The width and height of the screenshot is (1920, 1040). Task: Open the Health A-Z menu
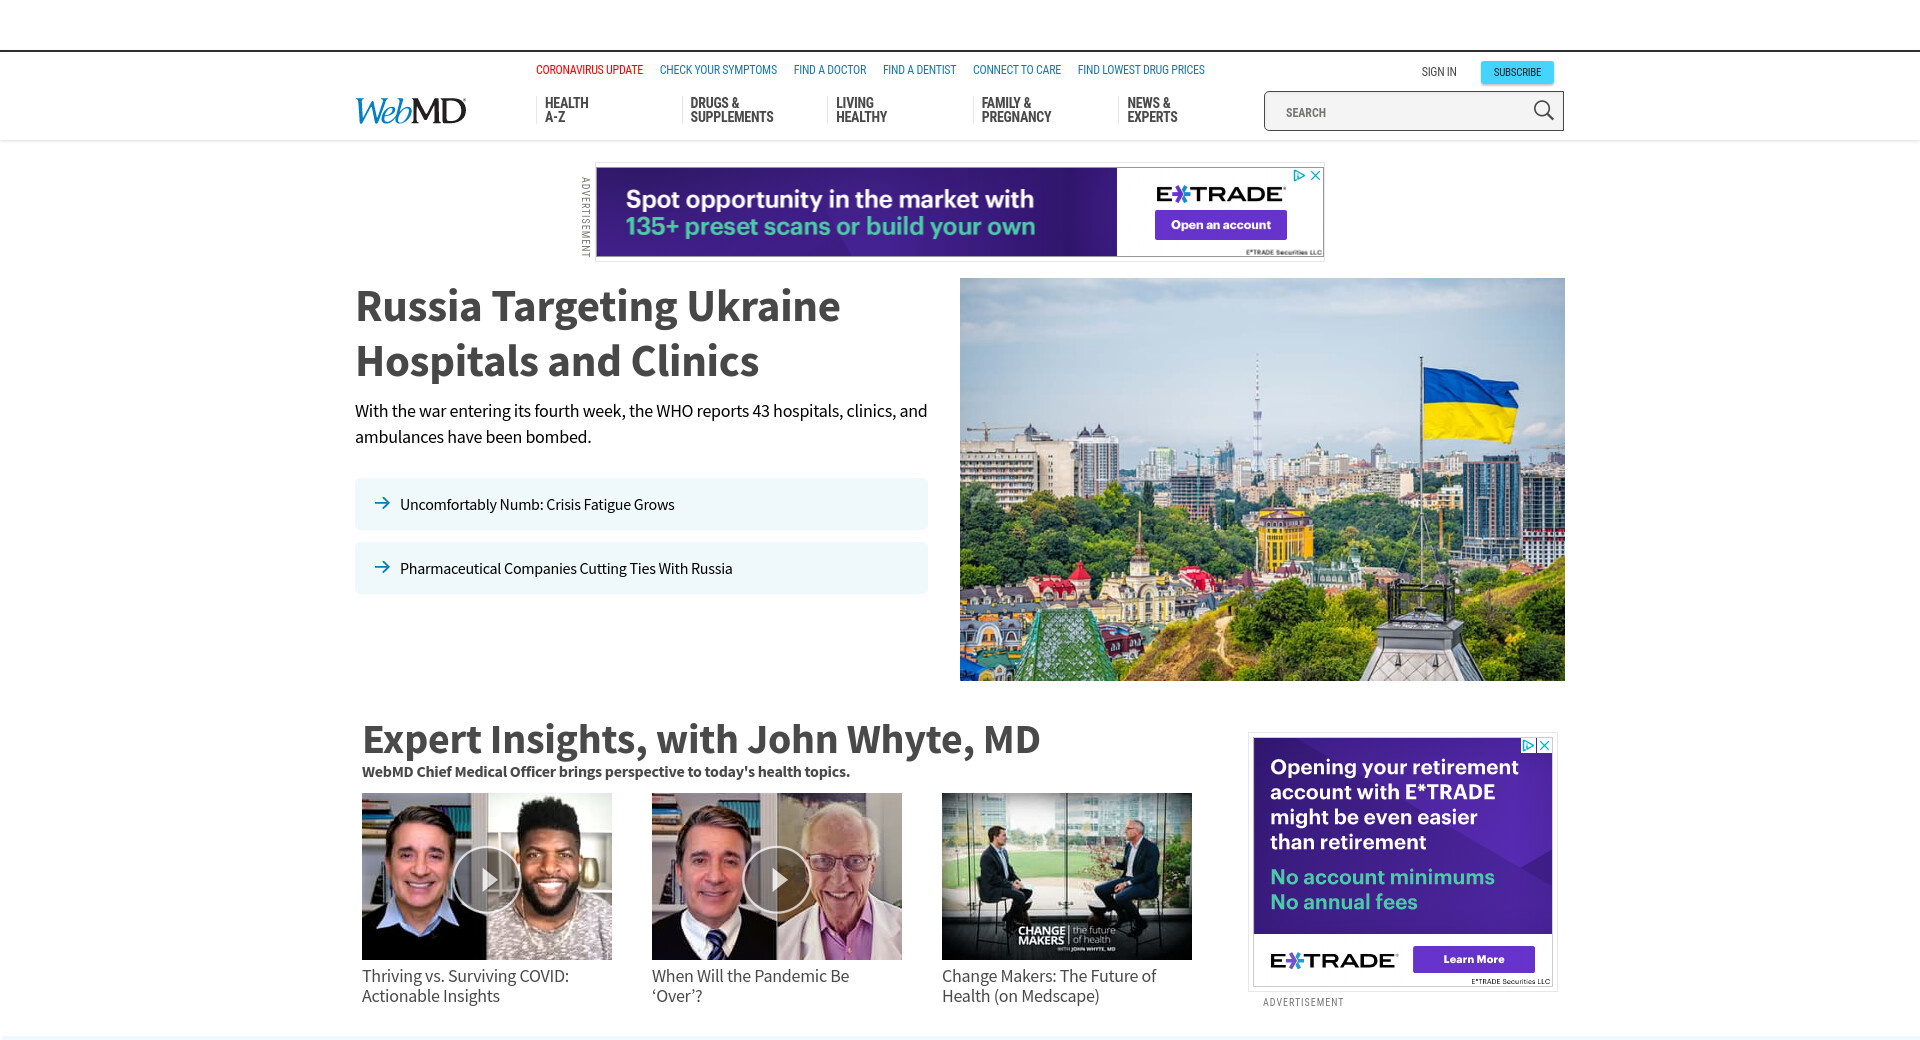(566, 110)
